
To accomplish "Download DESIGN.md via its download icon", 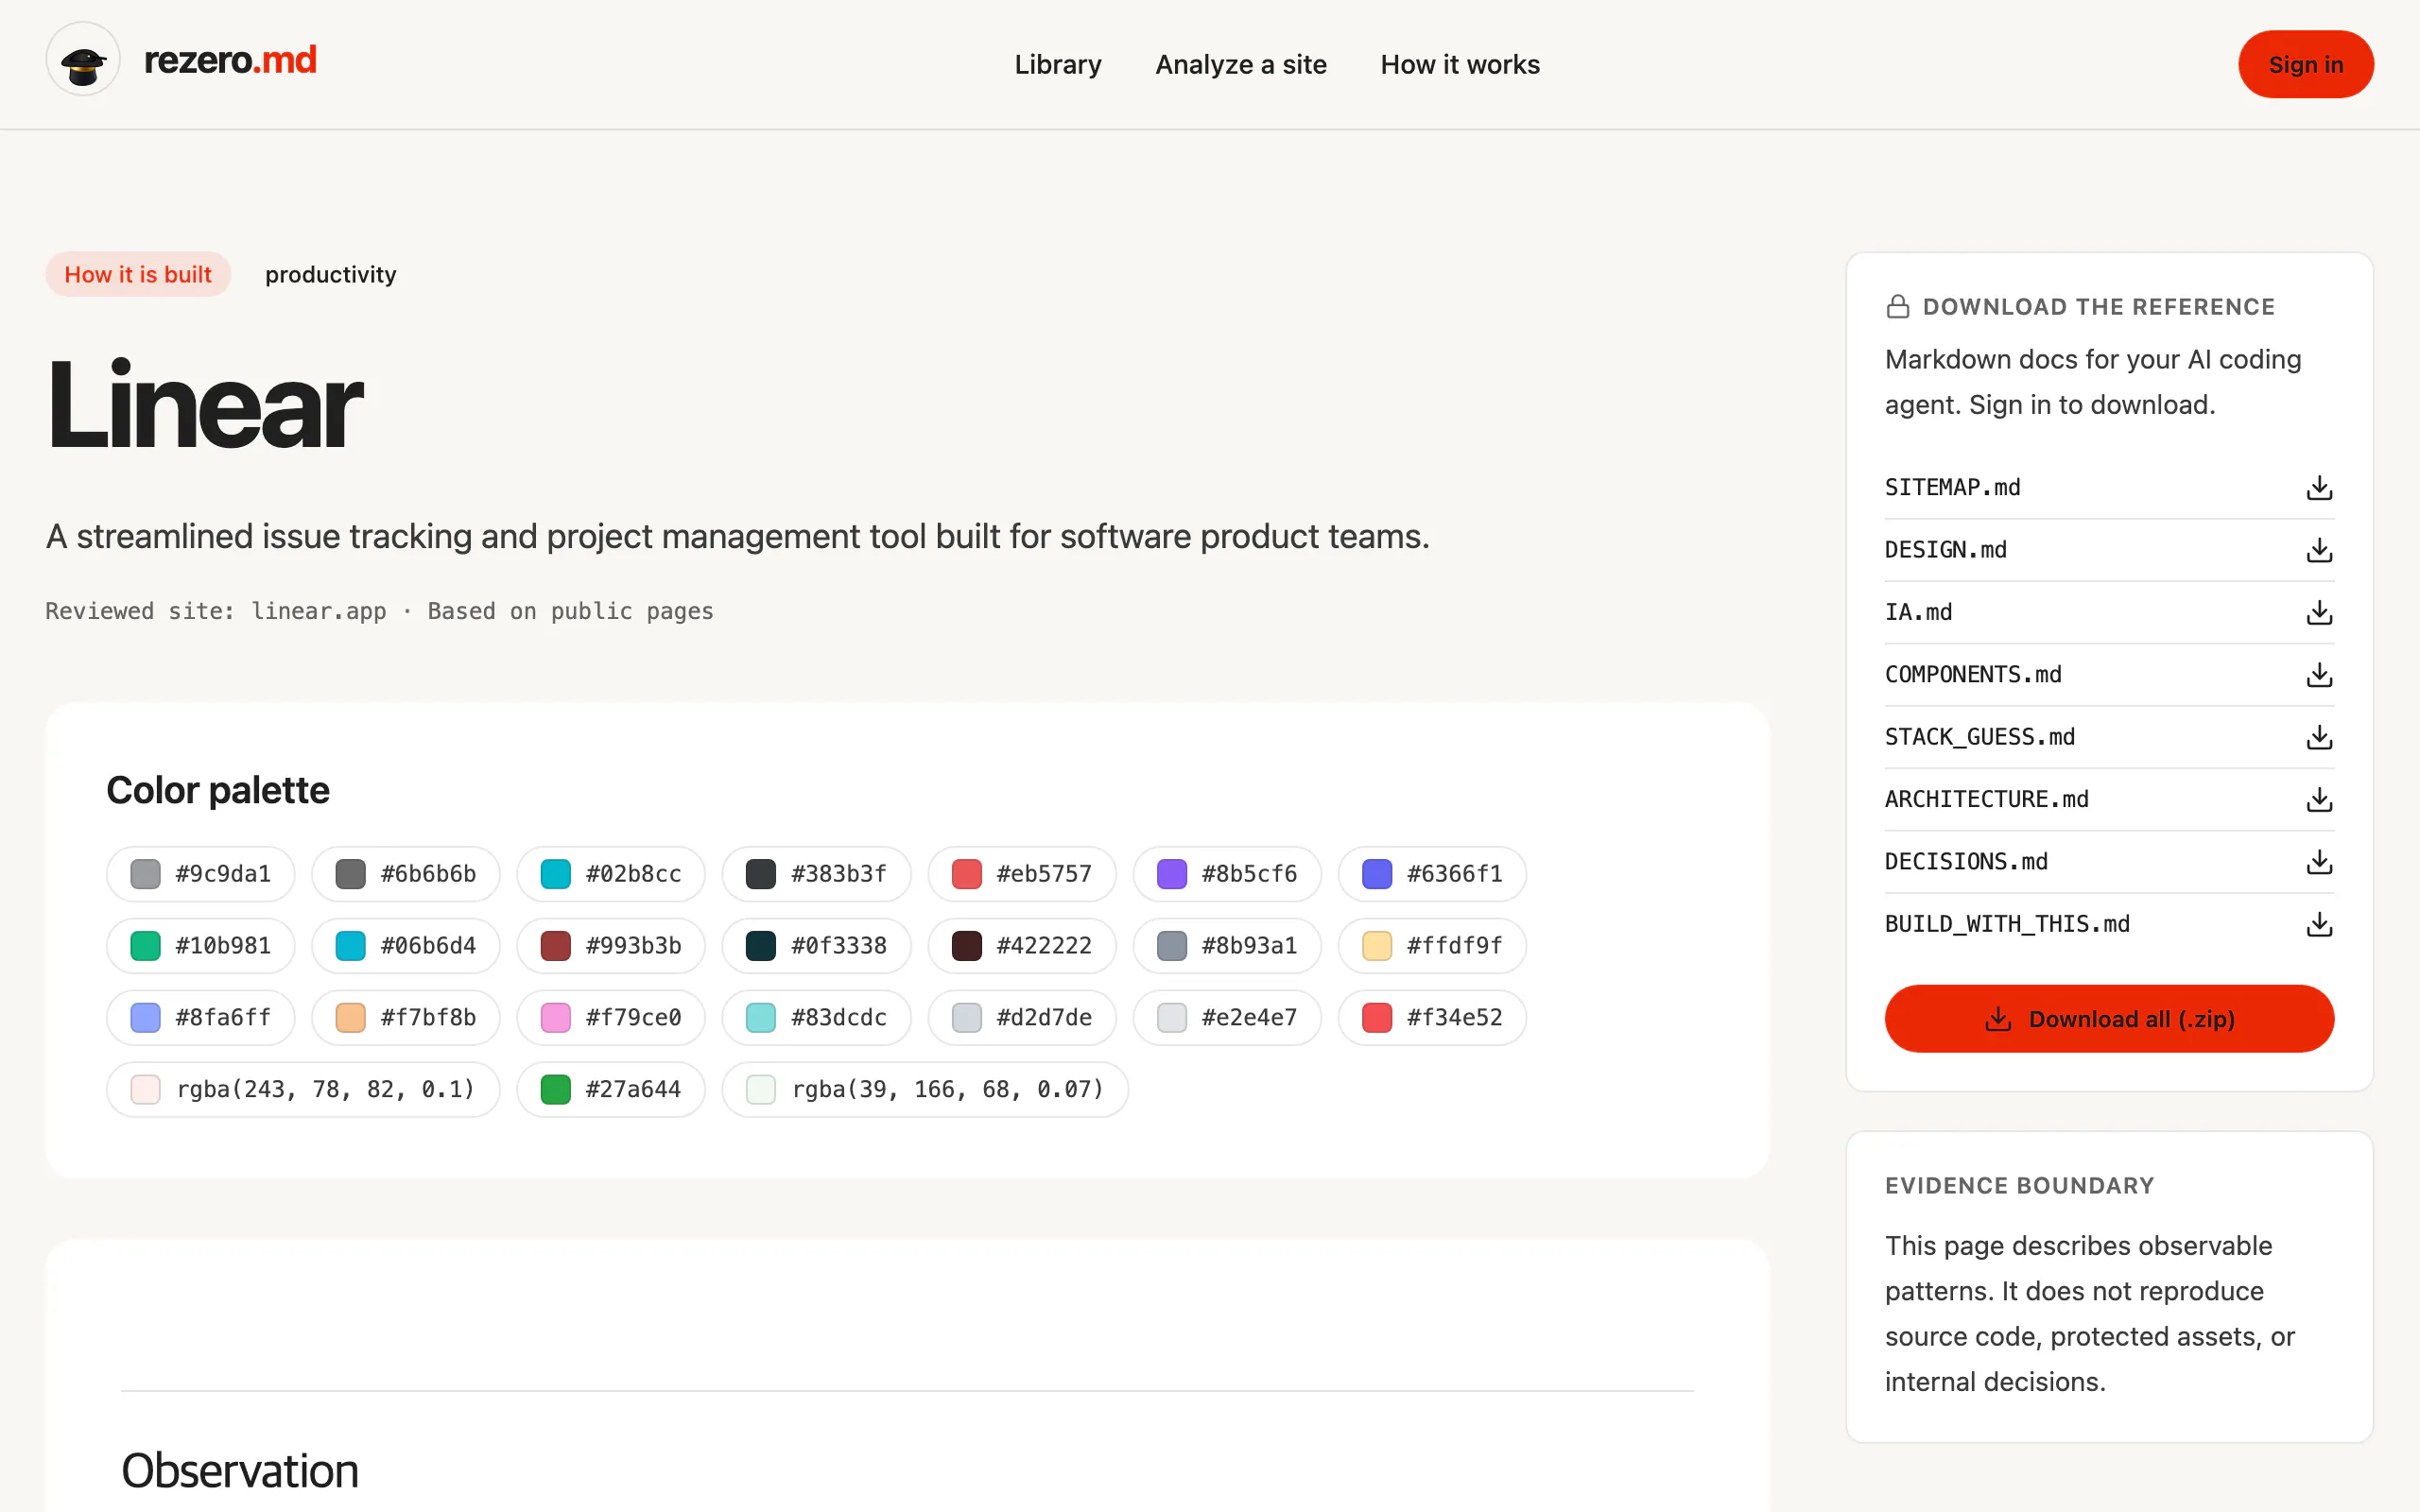I will coord(2319,550).
